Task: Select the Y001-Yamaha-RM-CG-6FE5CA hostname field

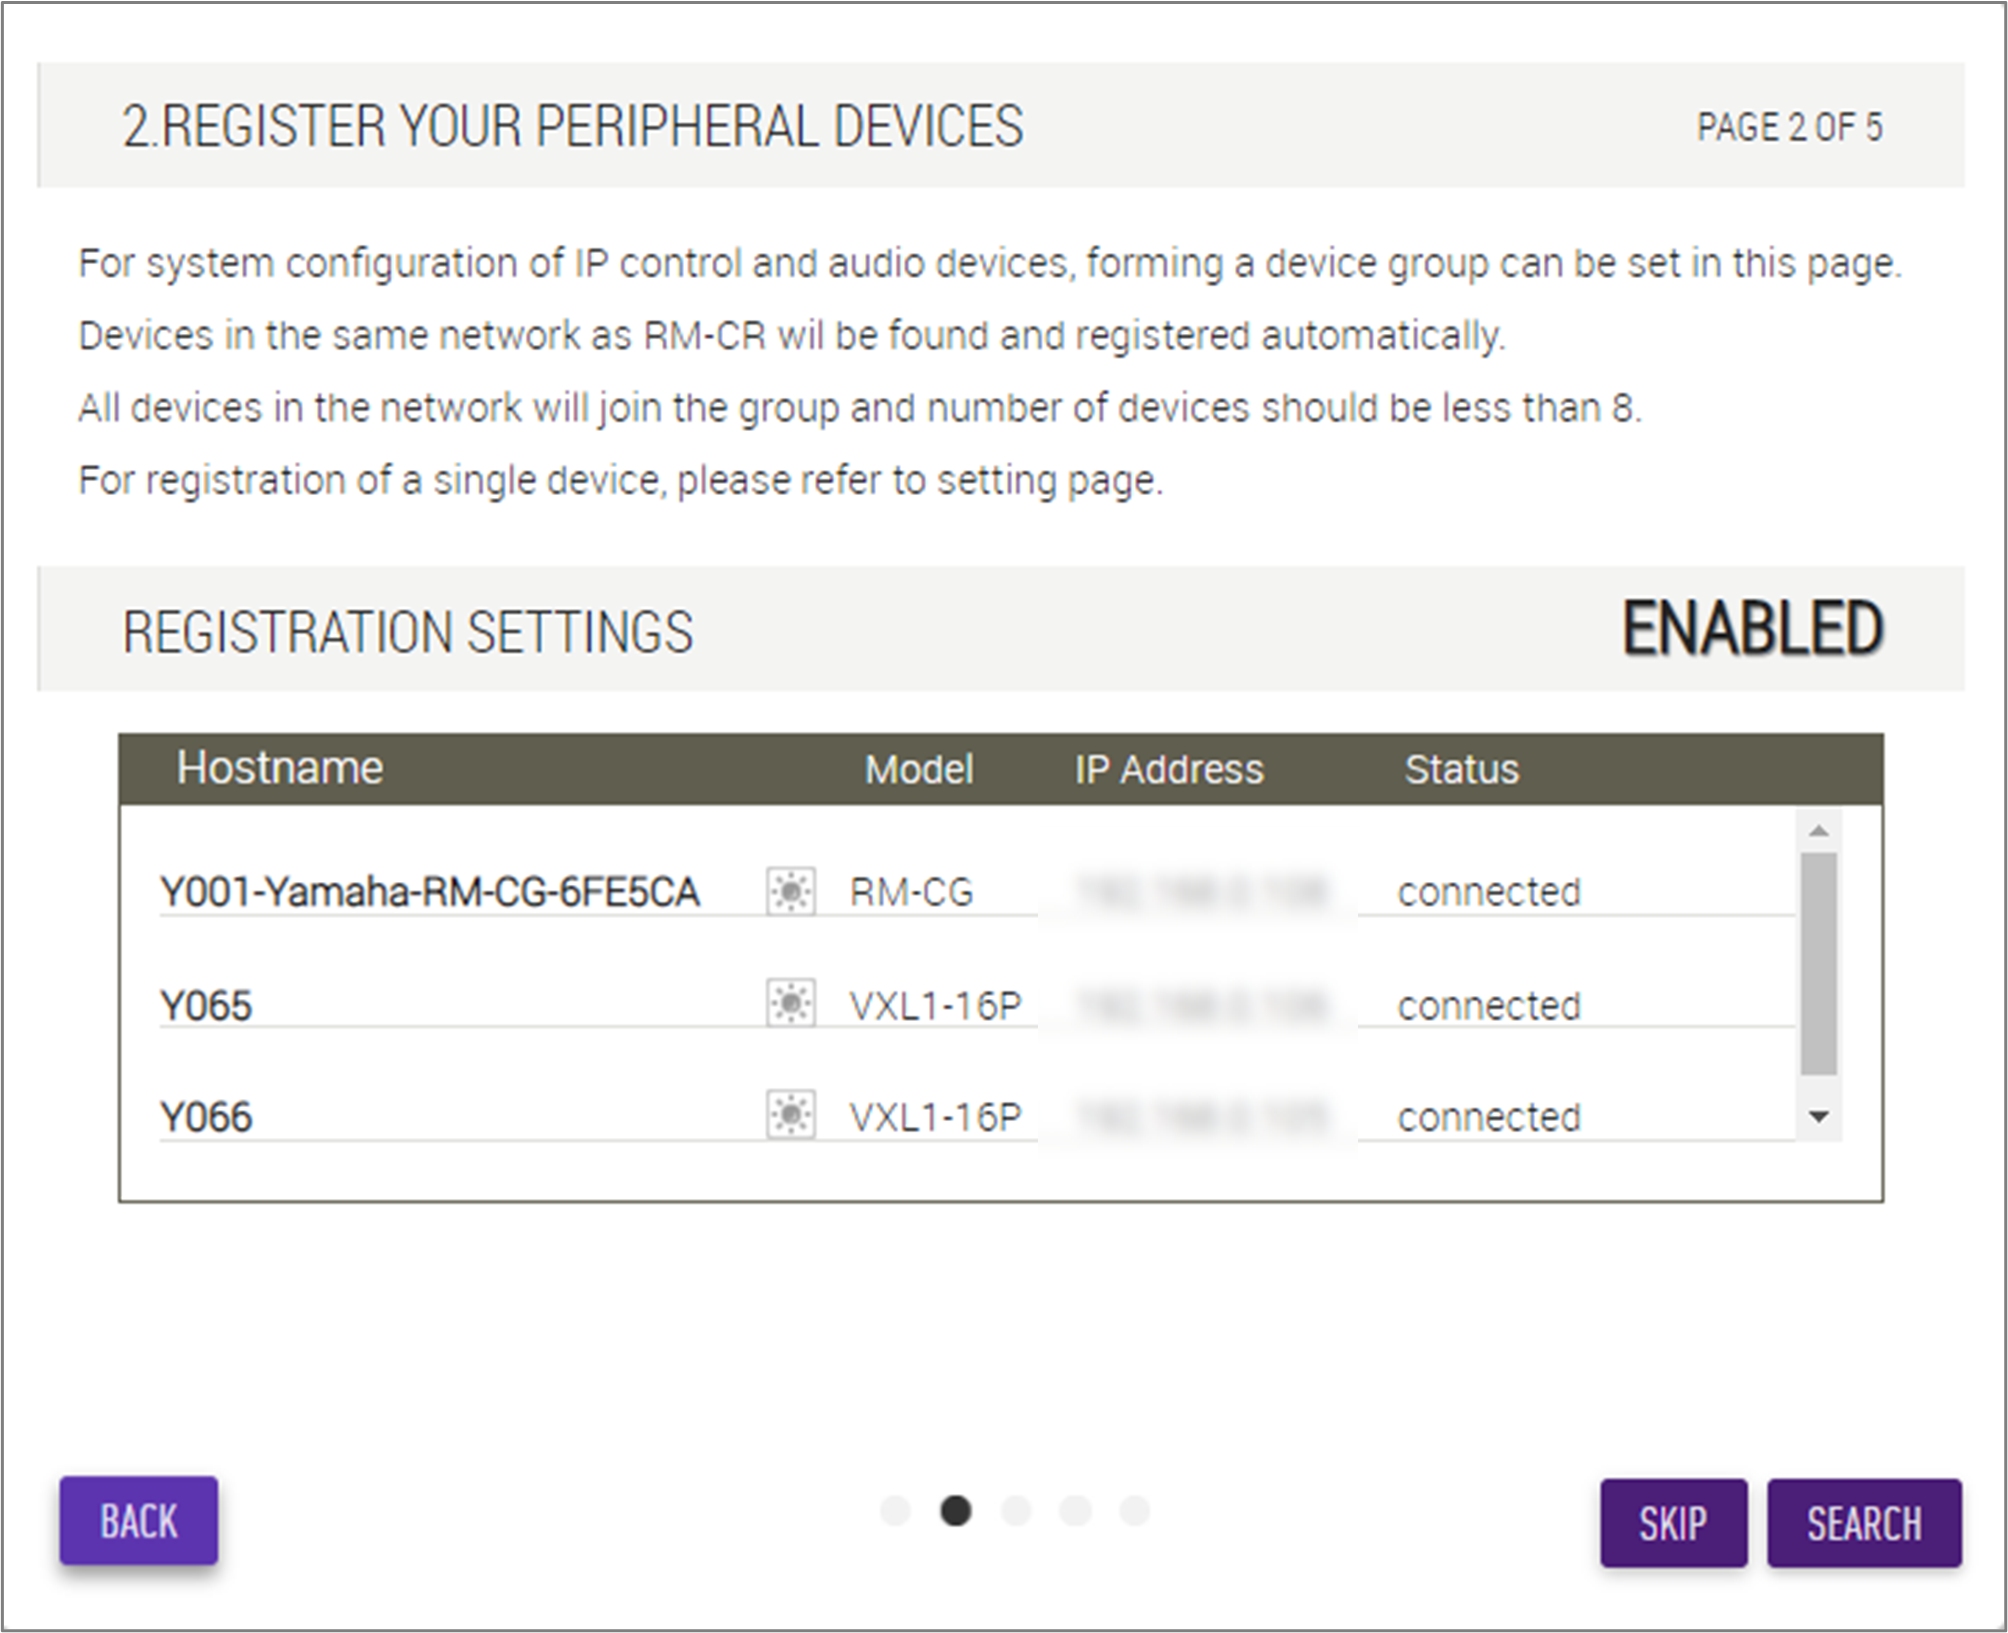Action: pyautogui.click(x=450, y=892)
